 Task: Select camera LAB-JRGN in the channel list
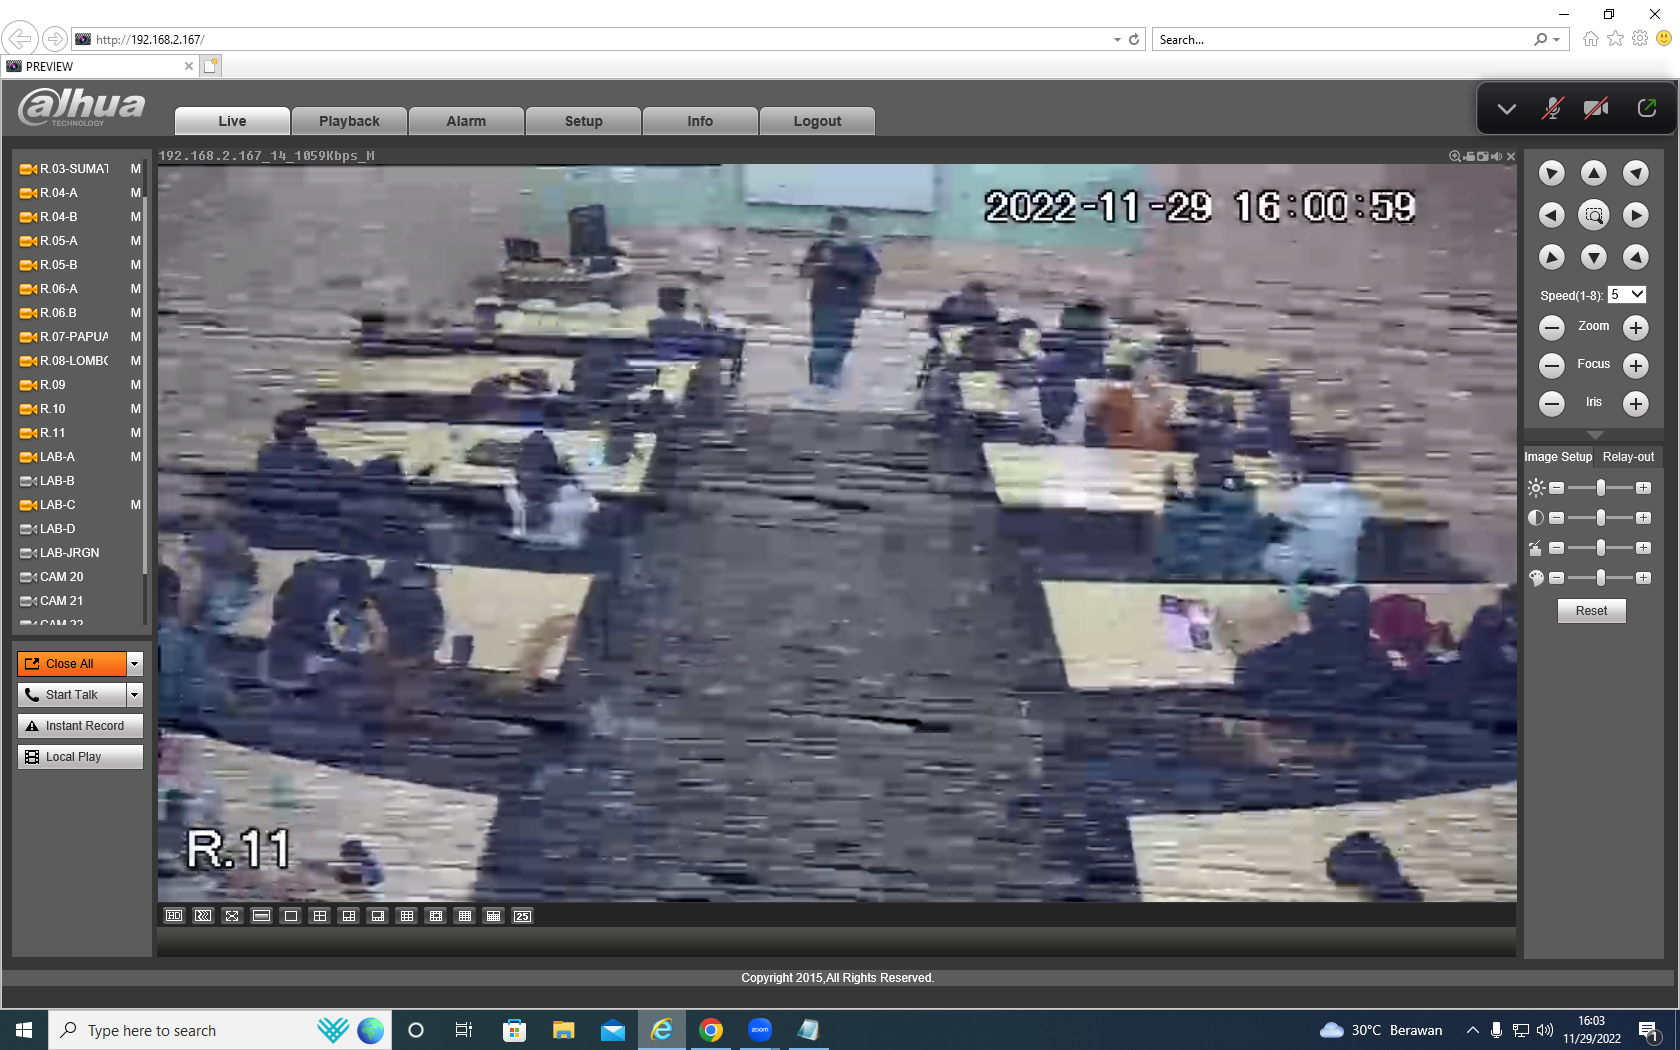coord(69,553)
